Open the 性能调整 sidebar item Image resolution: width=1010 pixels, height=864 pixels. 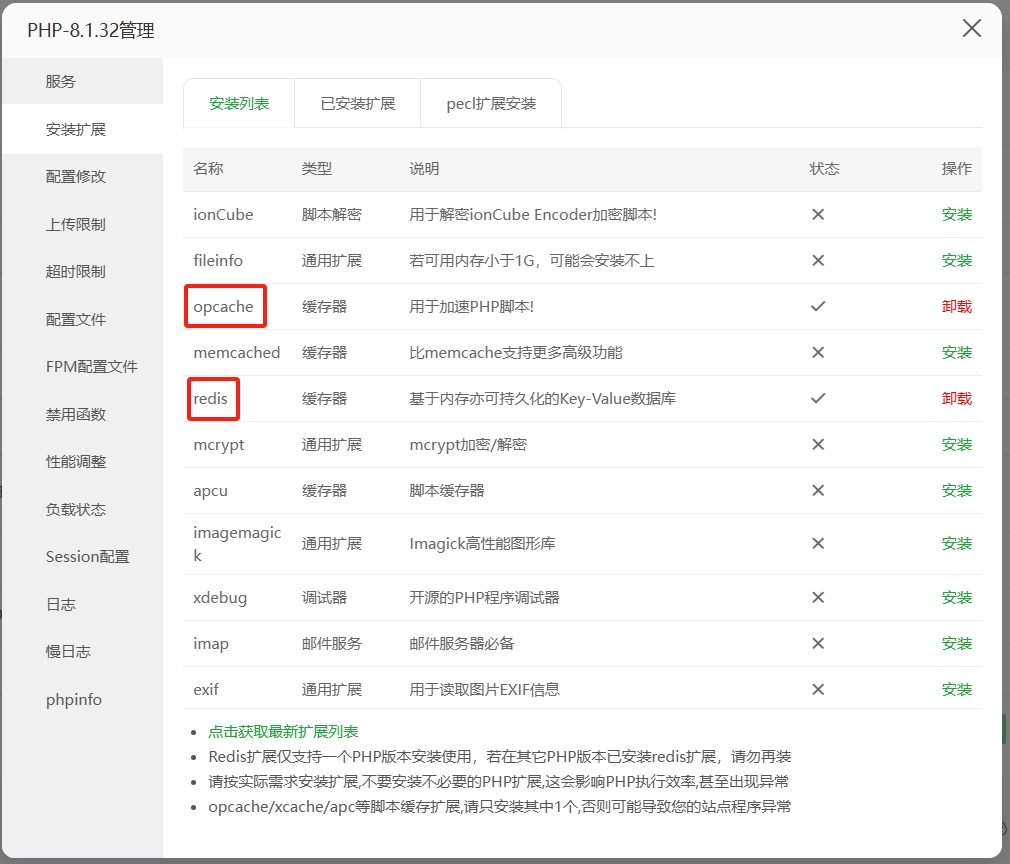68,461
